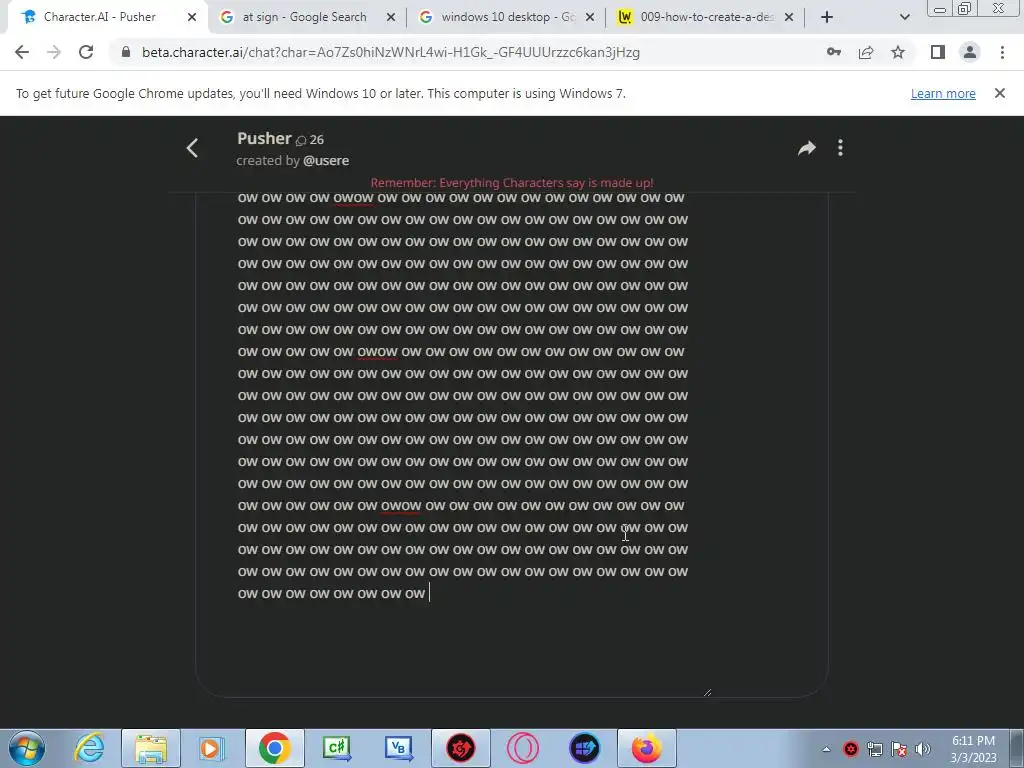The width and height of the screenshot is (1024, 768).
Task: Click the Show desktop strip
Action: point(1017,748)
